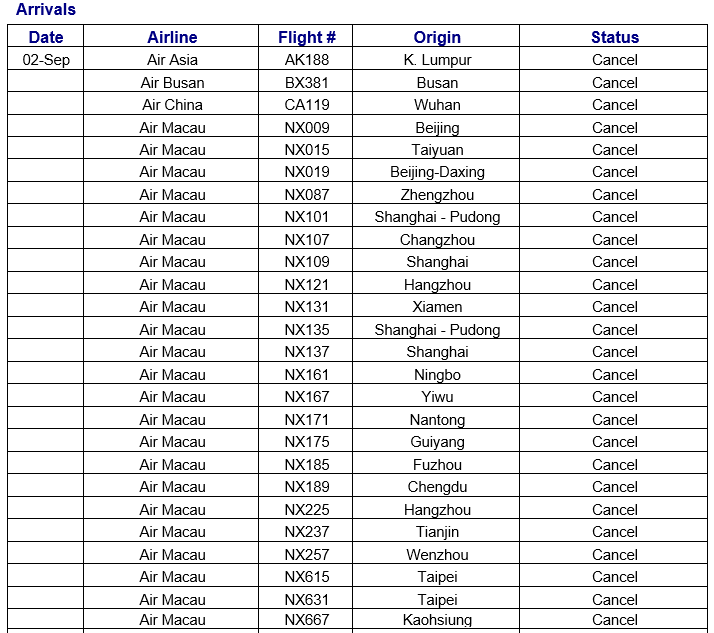Click the Origin column header

tap(437, 37)
